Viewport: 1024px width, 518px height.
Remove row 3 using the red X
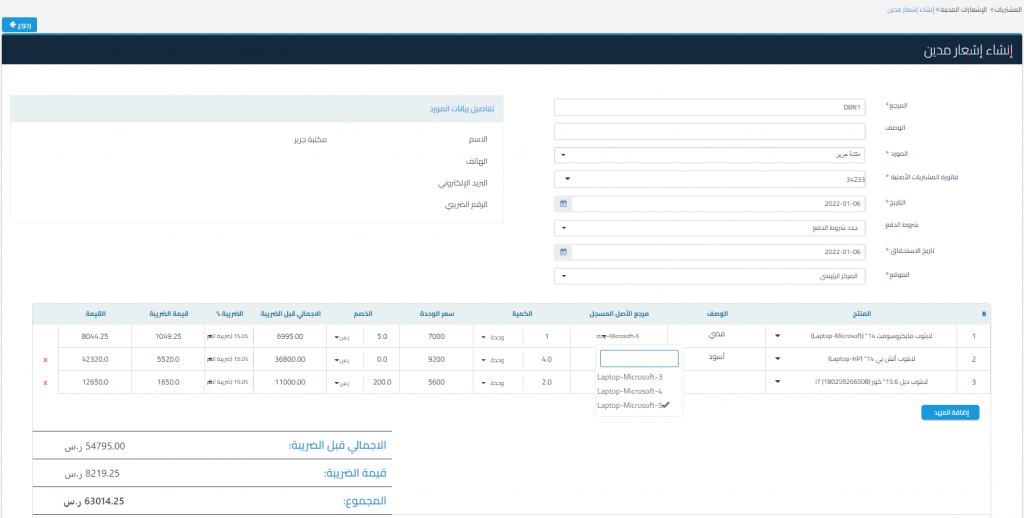click(45, 382)
